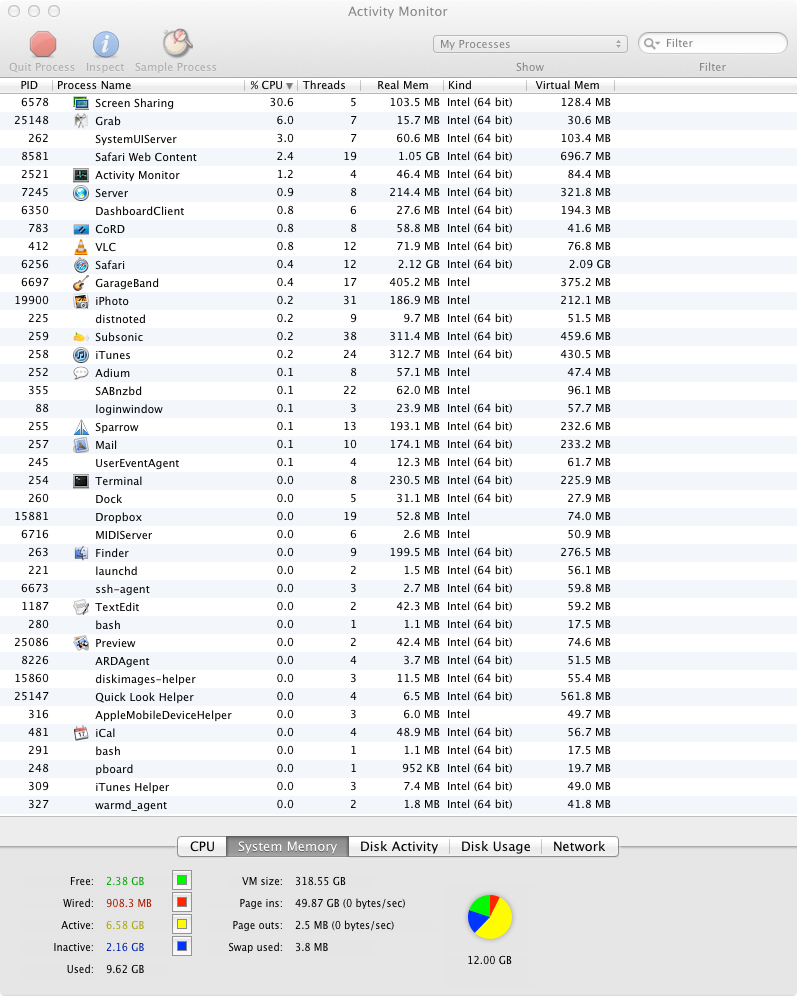This screenshot has height=996, width=797.
Task: Click the Inspect info icon
Action: (x=105, y=44)
